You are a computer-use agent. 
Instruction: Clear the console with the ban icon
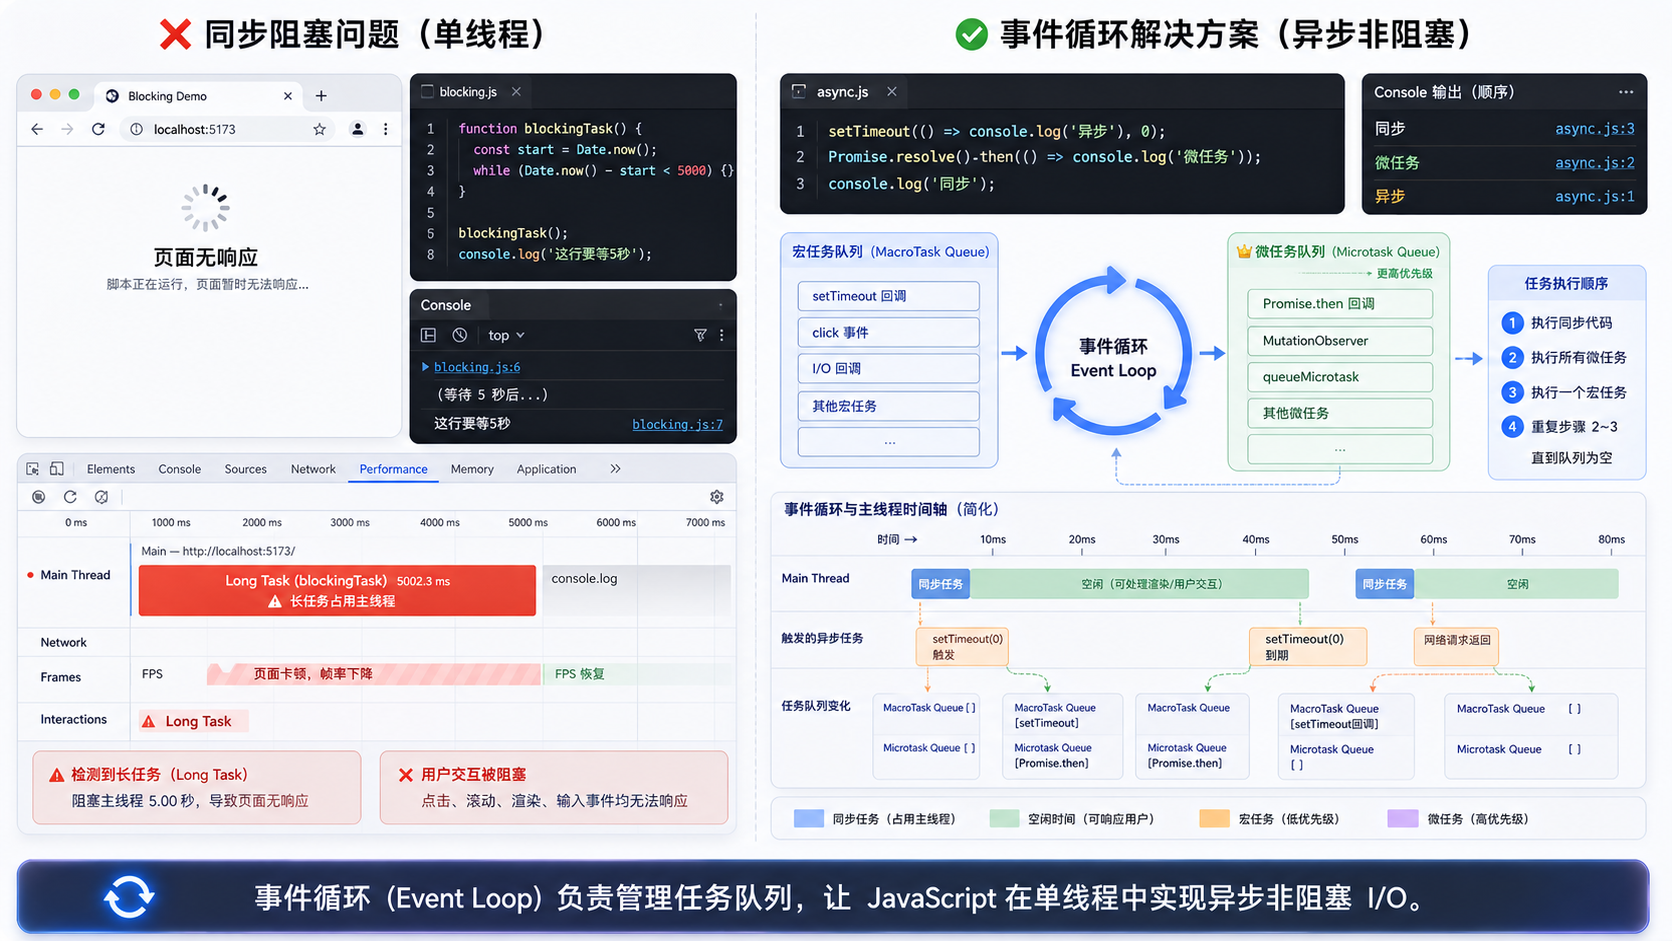click(459, 335)
